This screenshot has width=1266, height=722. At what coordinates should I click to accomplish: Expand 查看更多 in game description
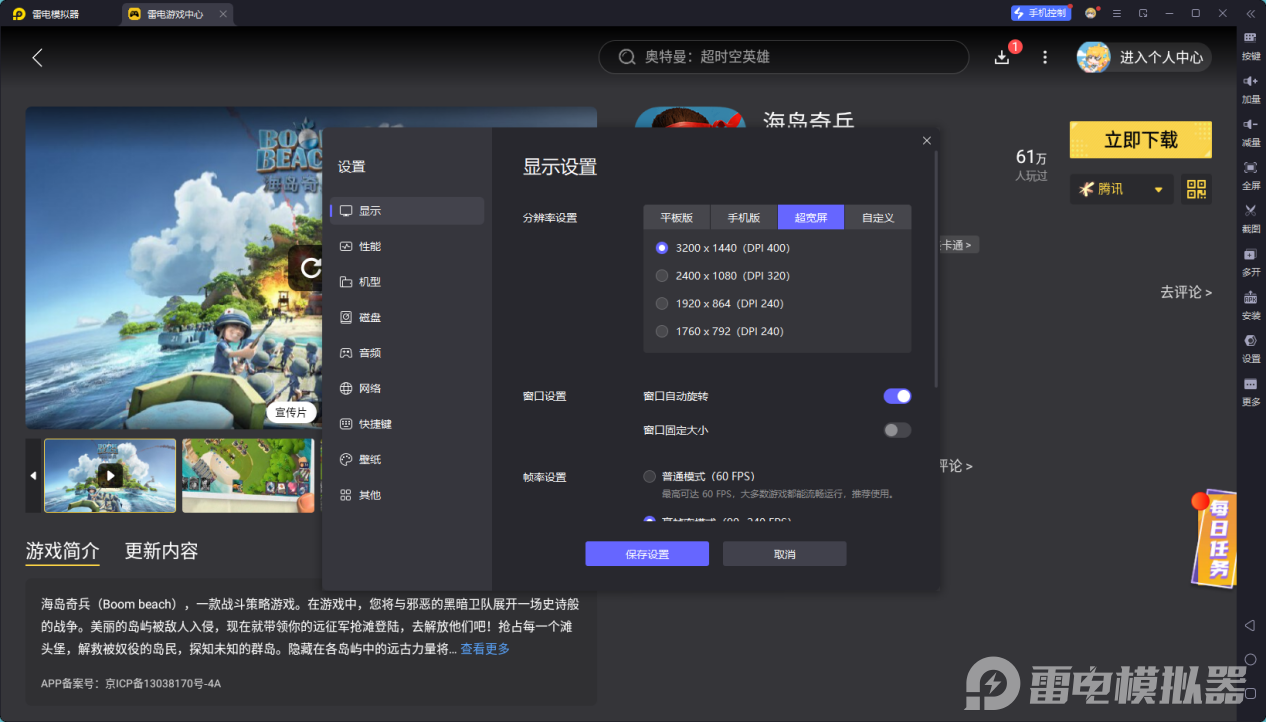(x=485, y=649)
